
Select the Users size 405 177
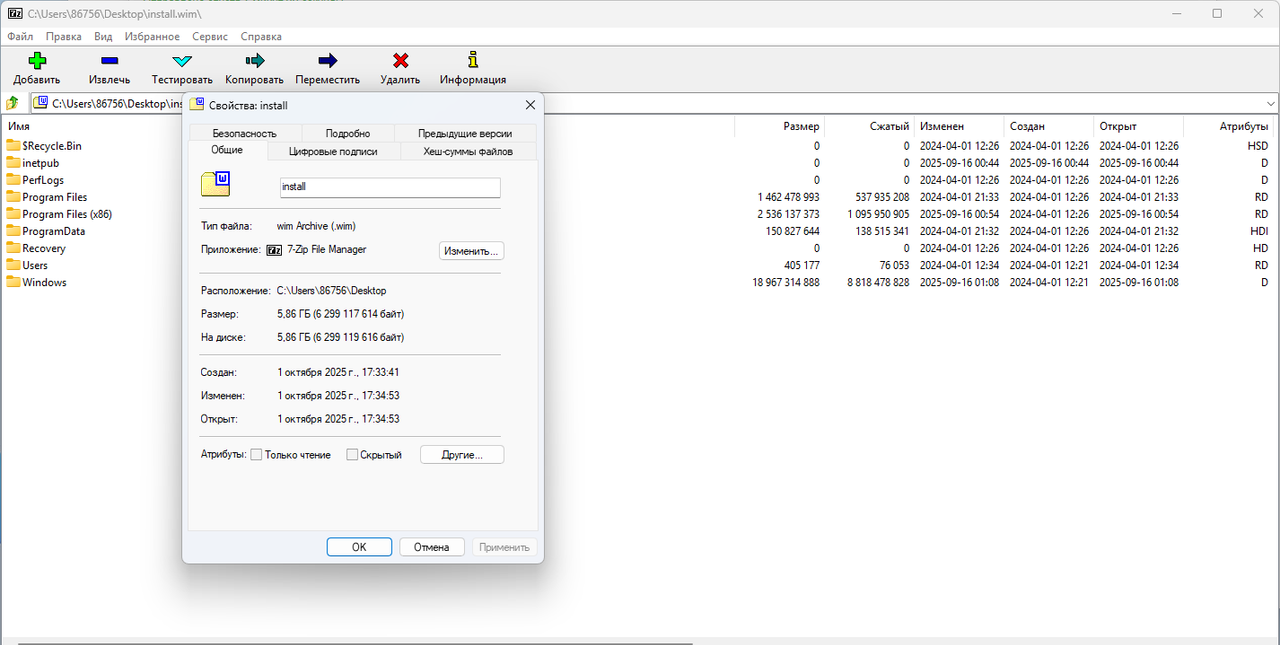tap(802, 265)
